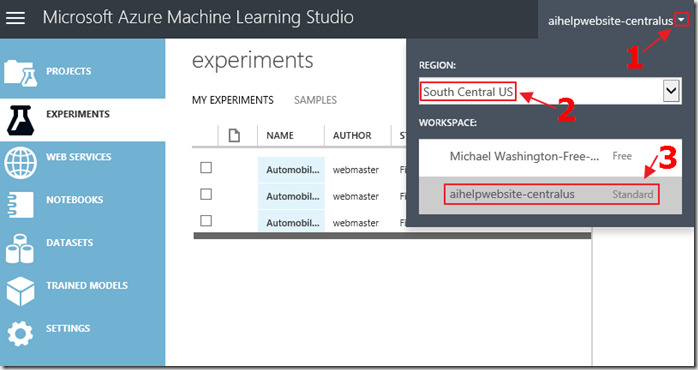
Task: Open WEB SERVICES in the sidebar
Action: [79, 157]
